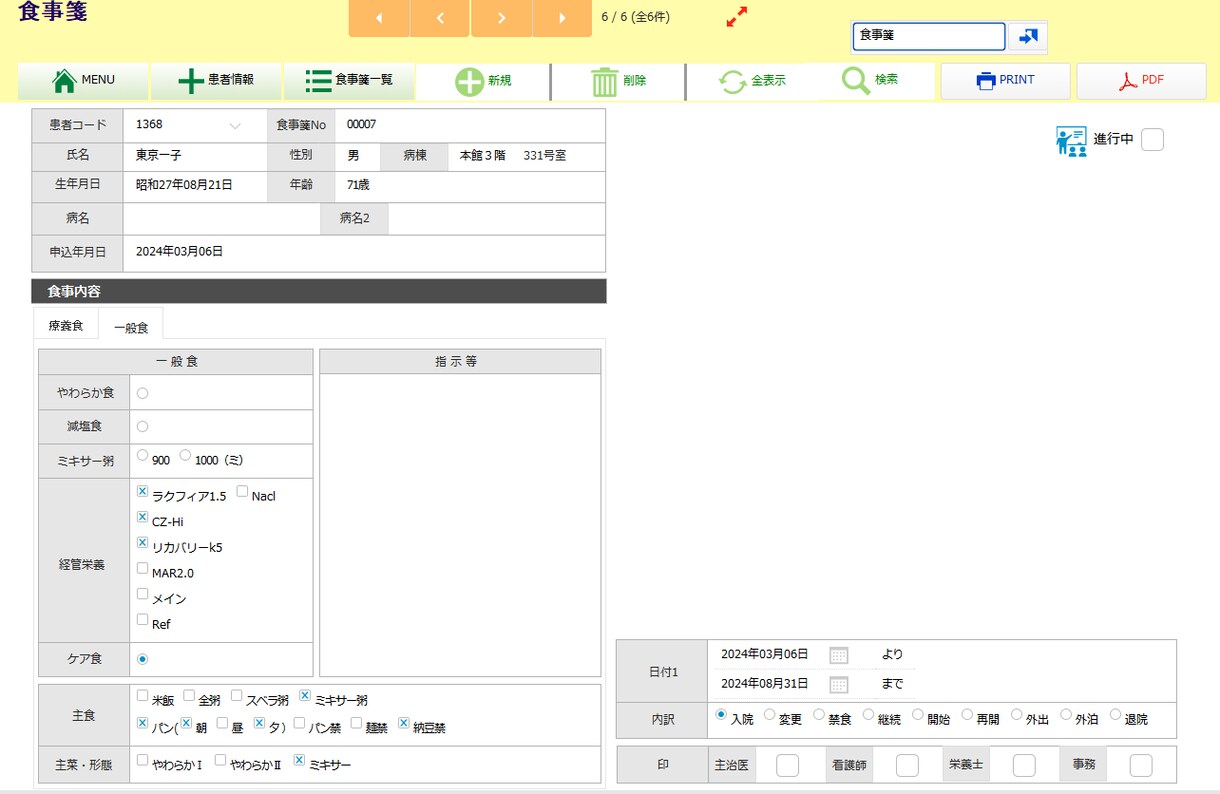Start a search with 検索
This screenshot has width=1220, height=794.
[x=870, y=81]
